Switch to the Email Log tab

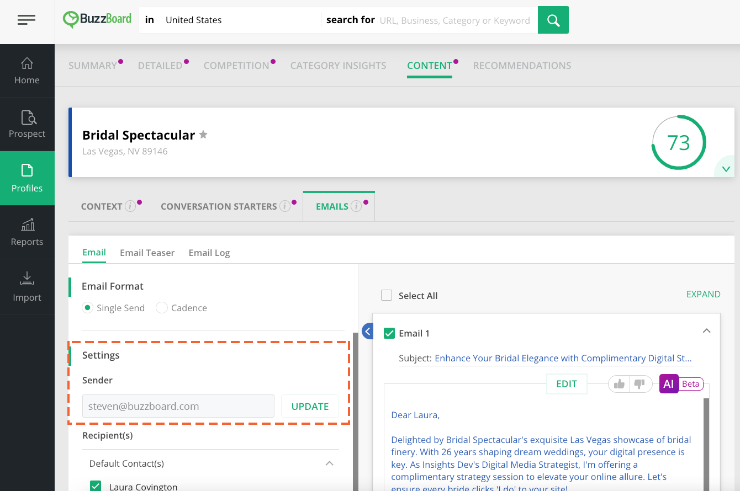[209, 253]
